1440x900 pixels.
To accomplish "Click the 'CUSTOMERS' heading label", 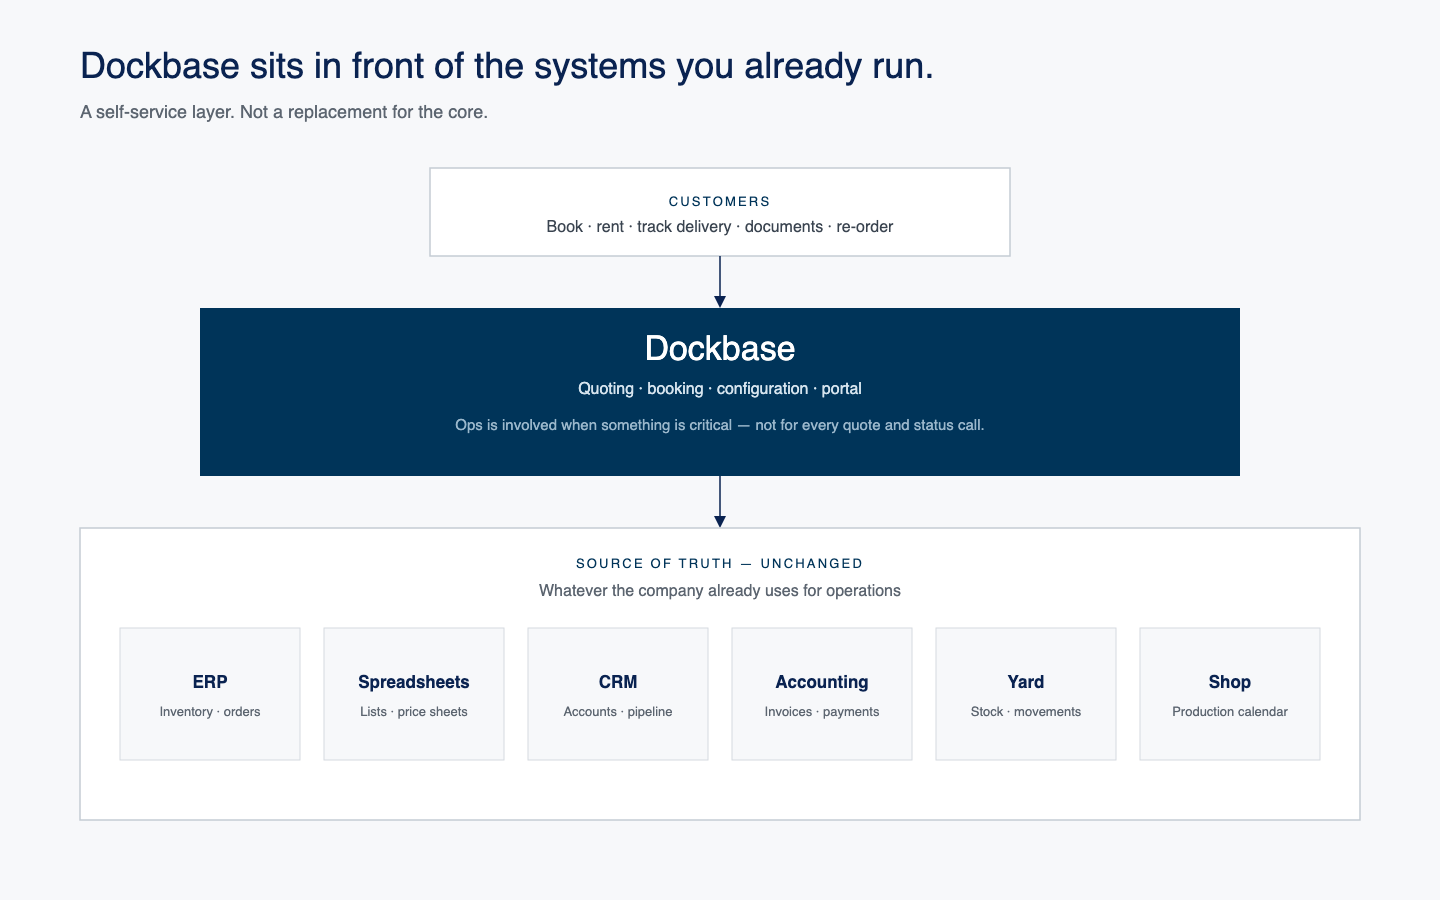I will coord(720,201).
